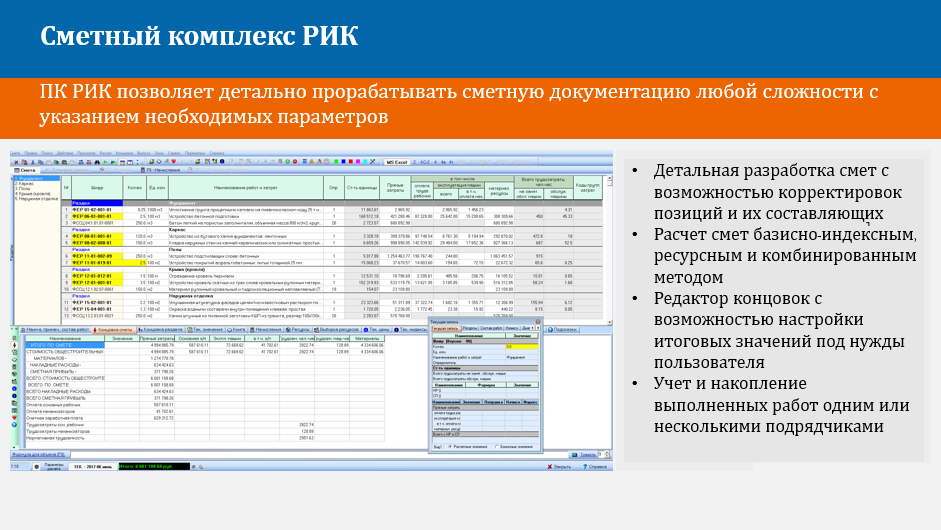Click cell ФЕР 06-01-001-01
This screenshot has width=941, height=530.
pos(97,216)
